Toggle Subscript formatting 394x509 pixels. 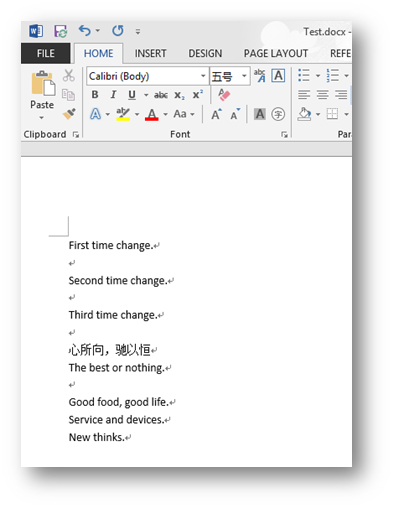(179, 95)
